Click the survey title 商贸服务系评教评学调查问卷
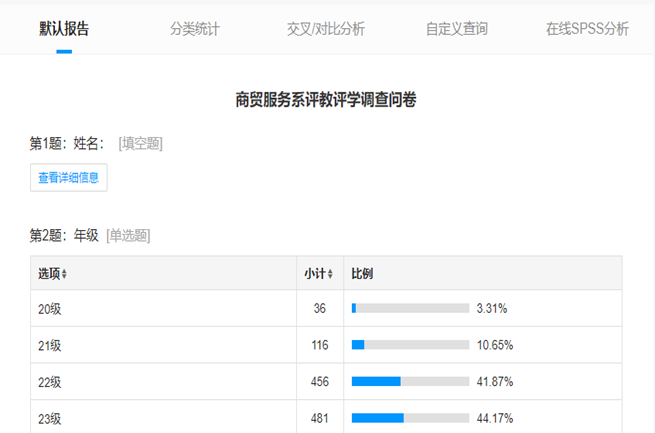 tap(326, 99)
